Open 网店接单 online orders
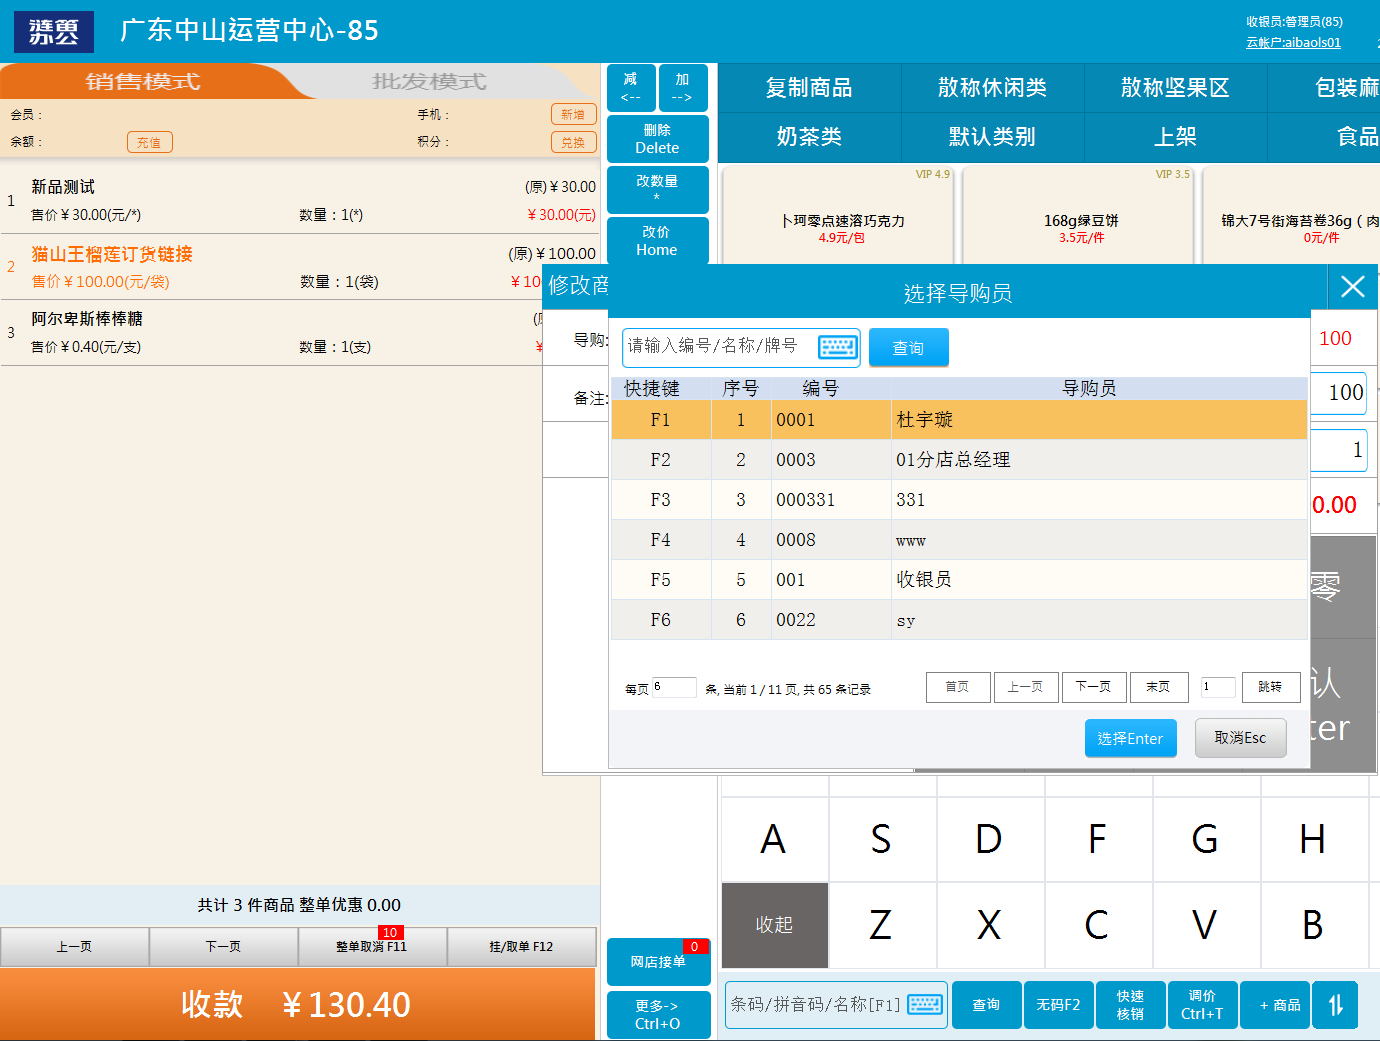The image size is (1380, 1041). (658, 962)
